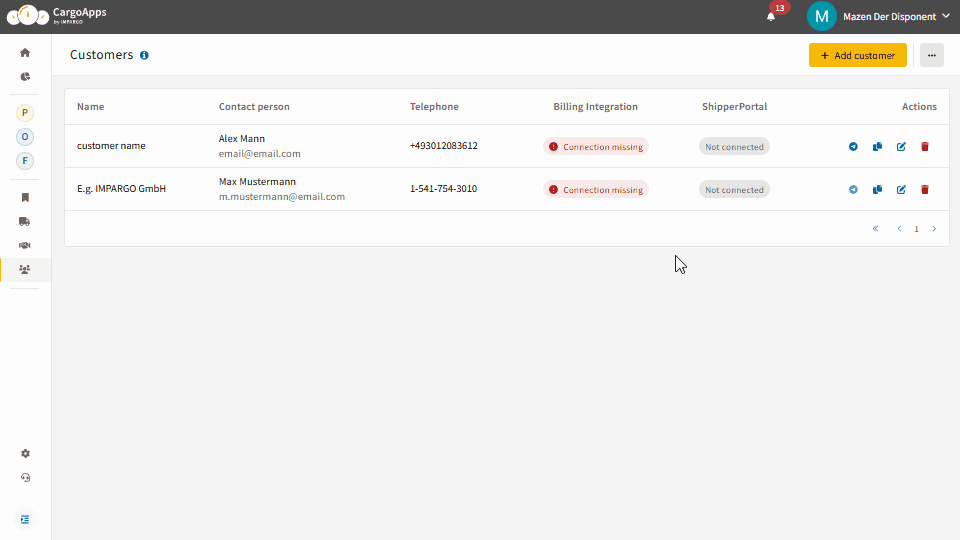Open the bookmark icon in sidebar
This screenshot has height=540, width=960.
25,197
